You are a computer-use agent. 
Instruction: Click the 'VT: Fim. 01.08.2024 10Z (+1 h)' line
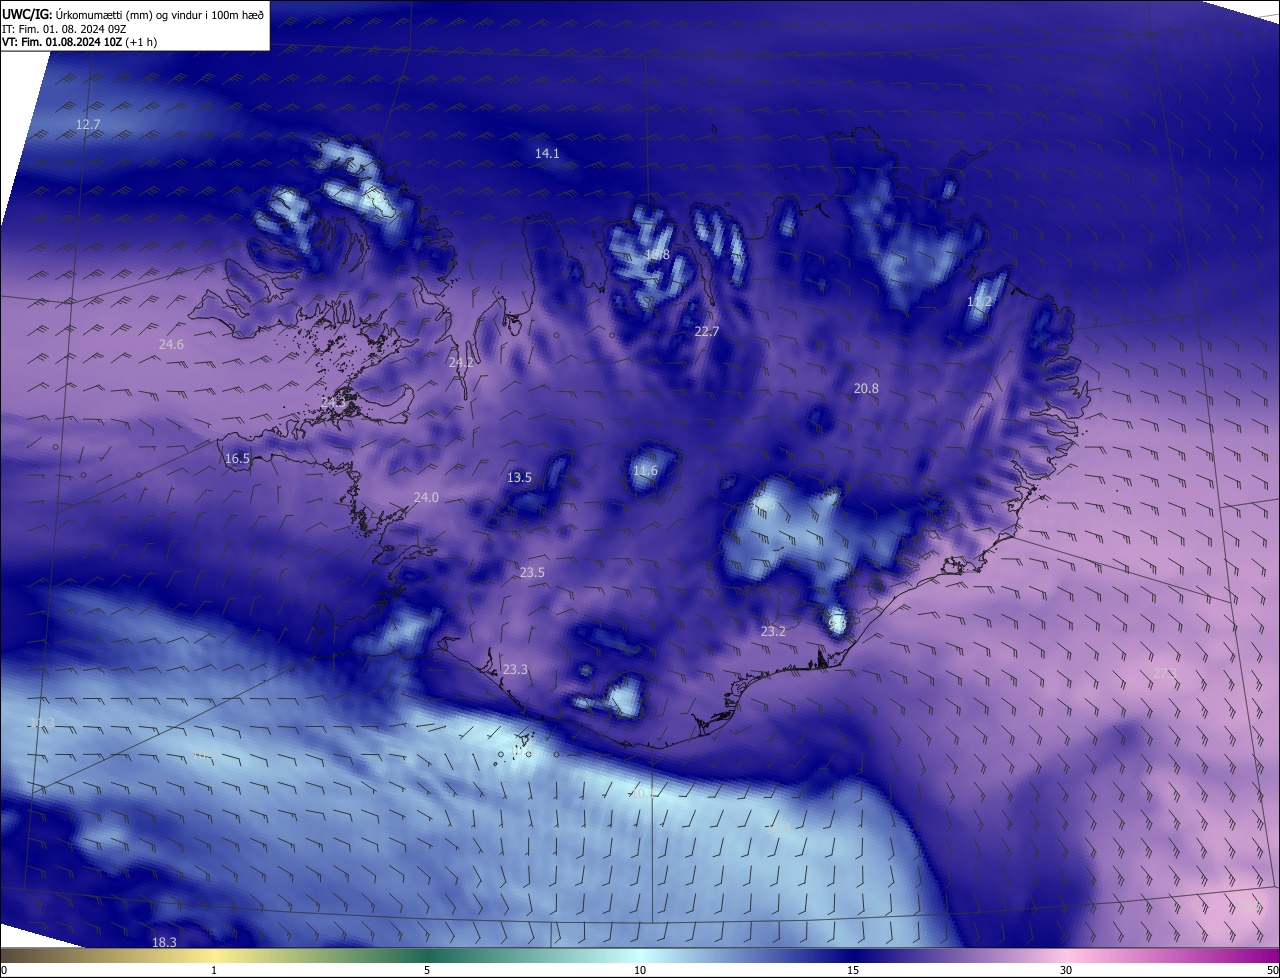coord(79,42)
